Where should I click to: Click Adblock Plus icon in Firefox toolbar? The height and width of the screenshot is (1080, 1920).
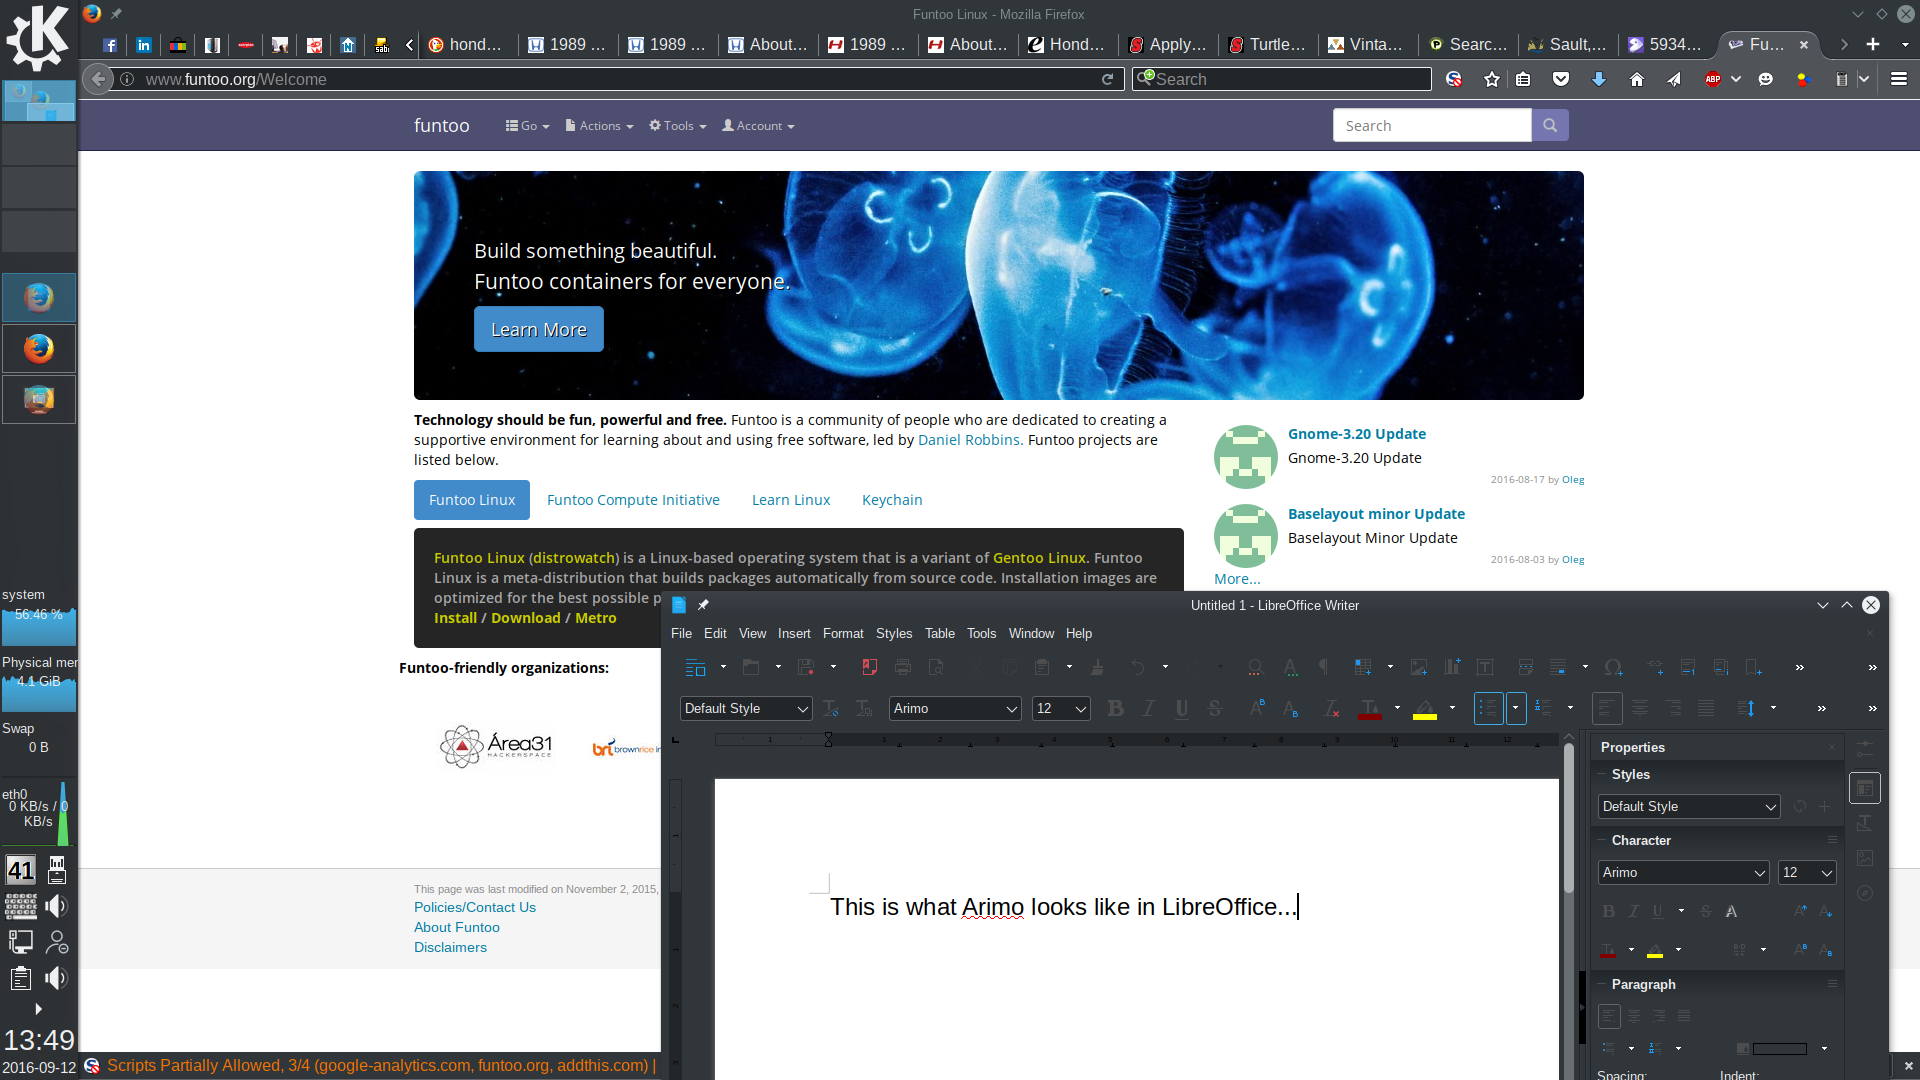point(1713,79)
